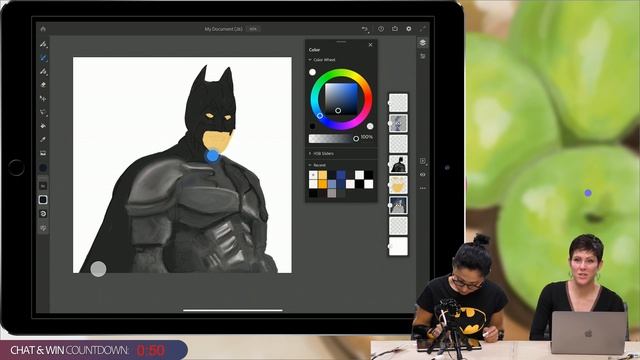Toggle layer visibility eye icon
Viewport: 640px width, 360px height.
coord(422,175)
